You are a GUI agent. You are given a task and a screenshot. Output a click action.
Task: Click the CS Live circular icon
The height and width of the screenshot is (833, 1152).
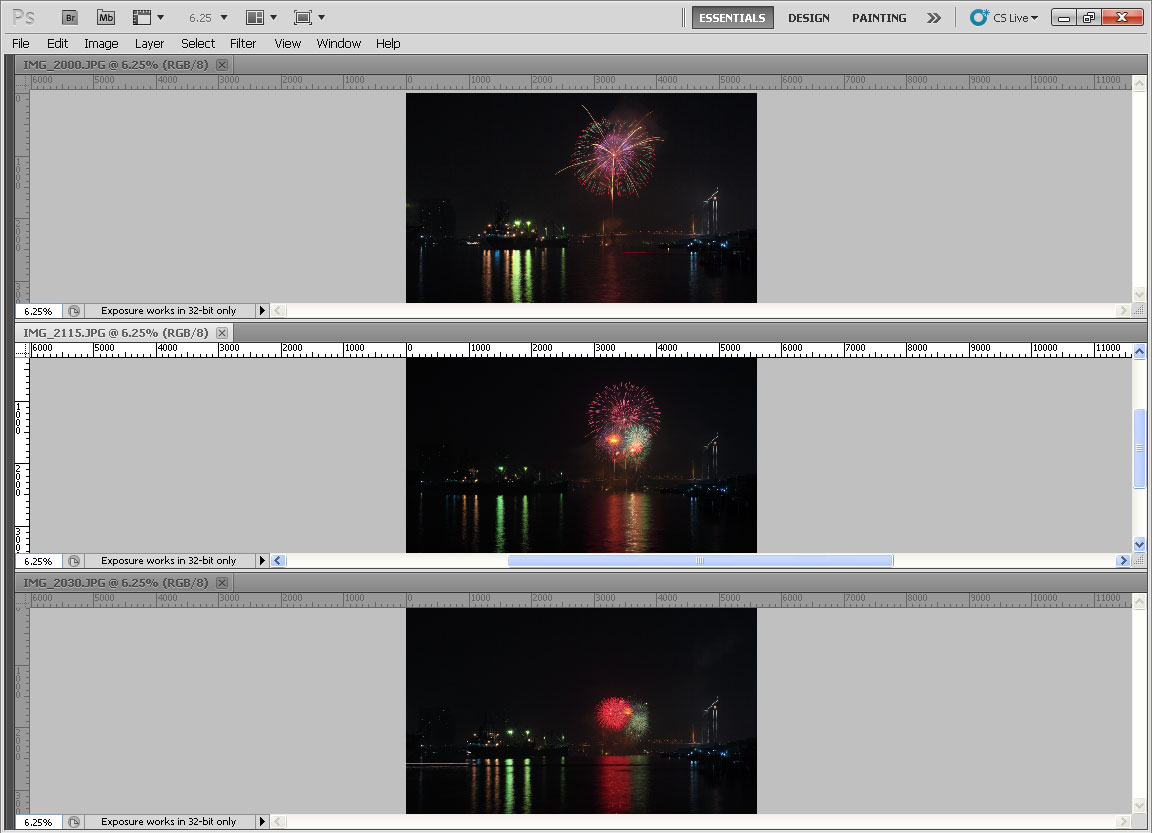(979, 17)
